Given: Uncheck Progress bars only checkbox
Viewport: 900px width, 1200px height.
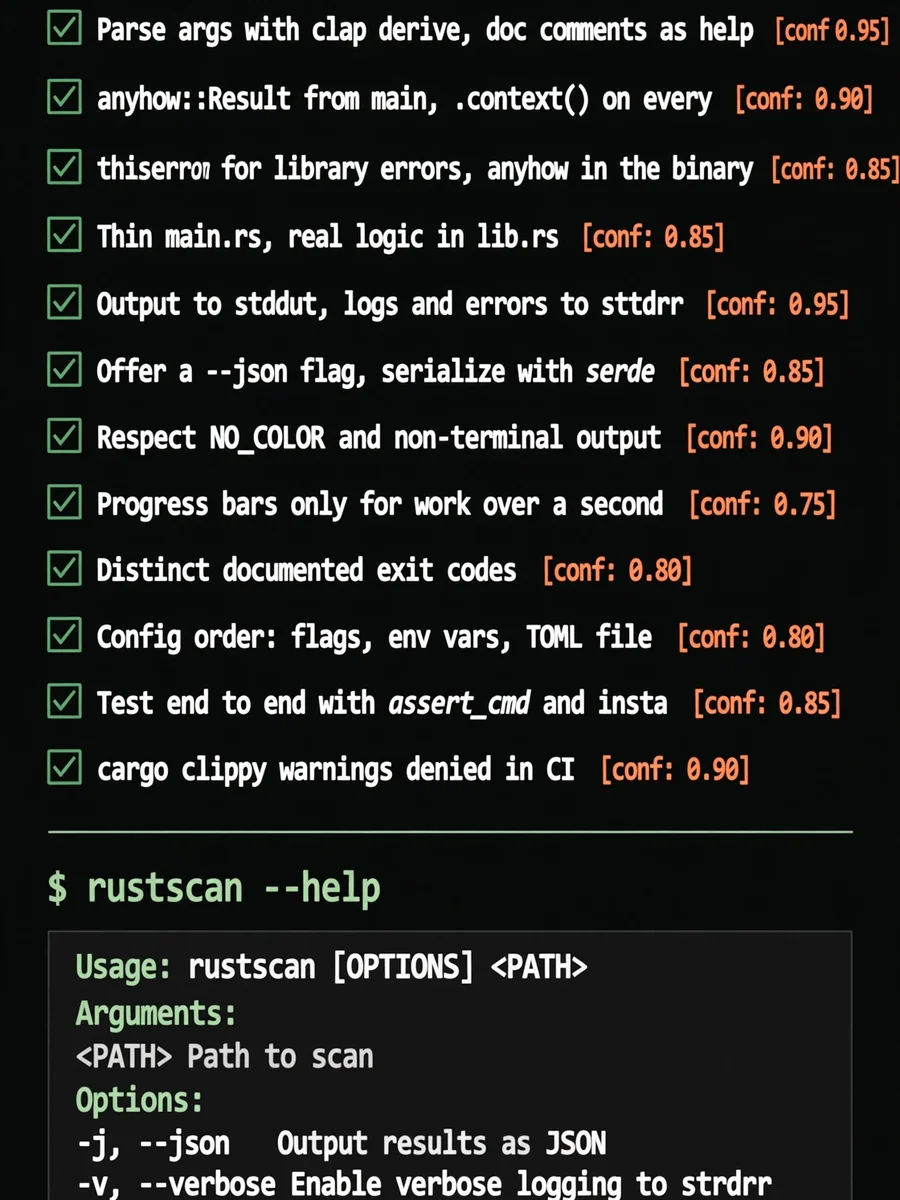Looking at the screenshot, I should (64, 503).
